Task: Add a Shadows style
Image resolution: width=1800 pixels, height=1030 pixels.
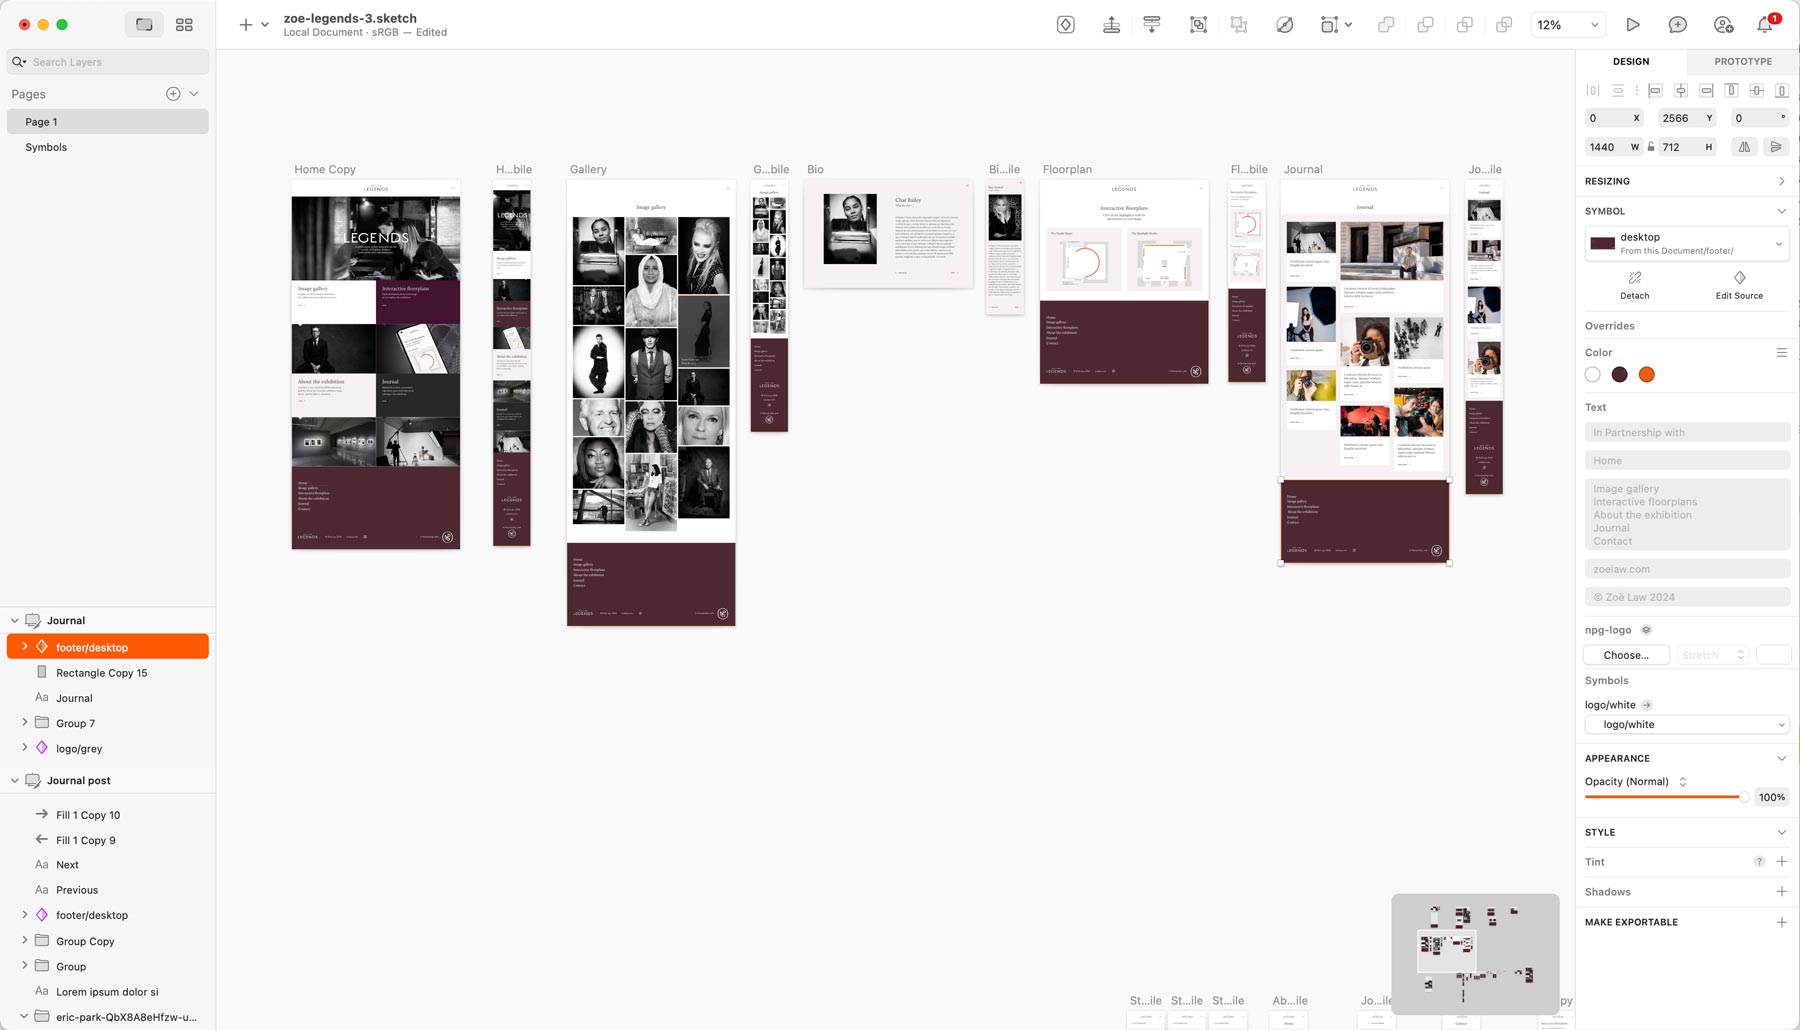Action: [1782, 892]
